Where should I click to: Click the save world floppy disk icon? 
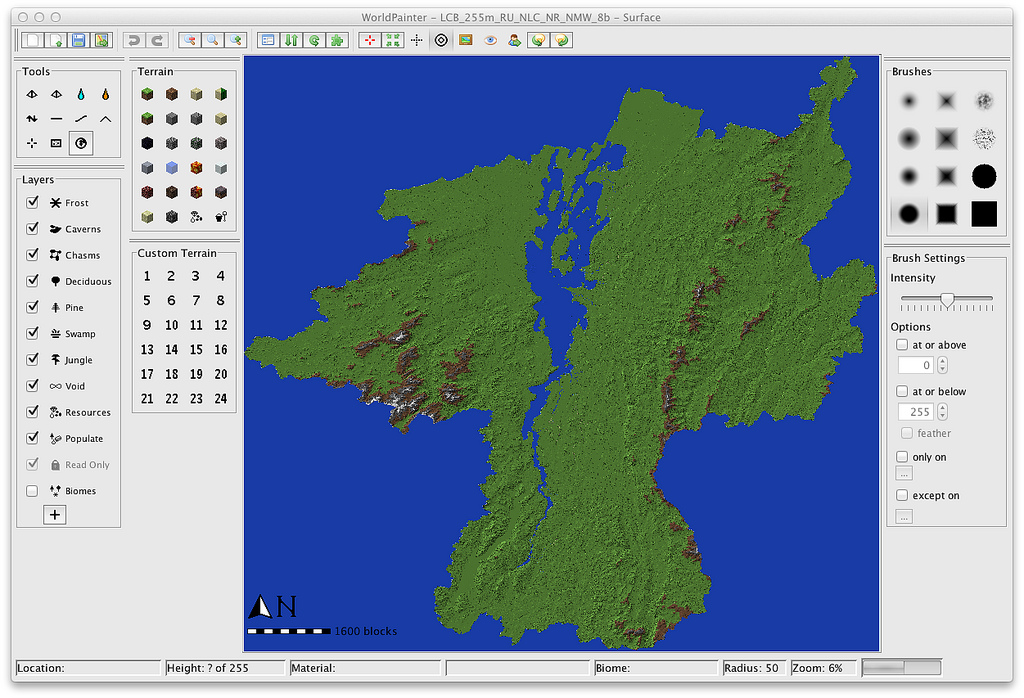coord(78,40)
